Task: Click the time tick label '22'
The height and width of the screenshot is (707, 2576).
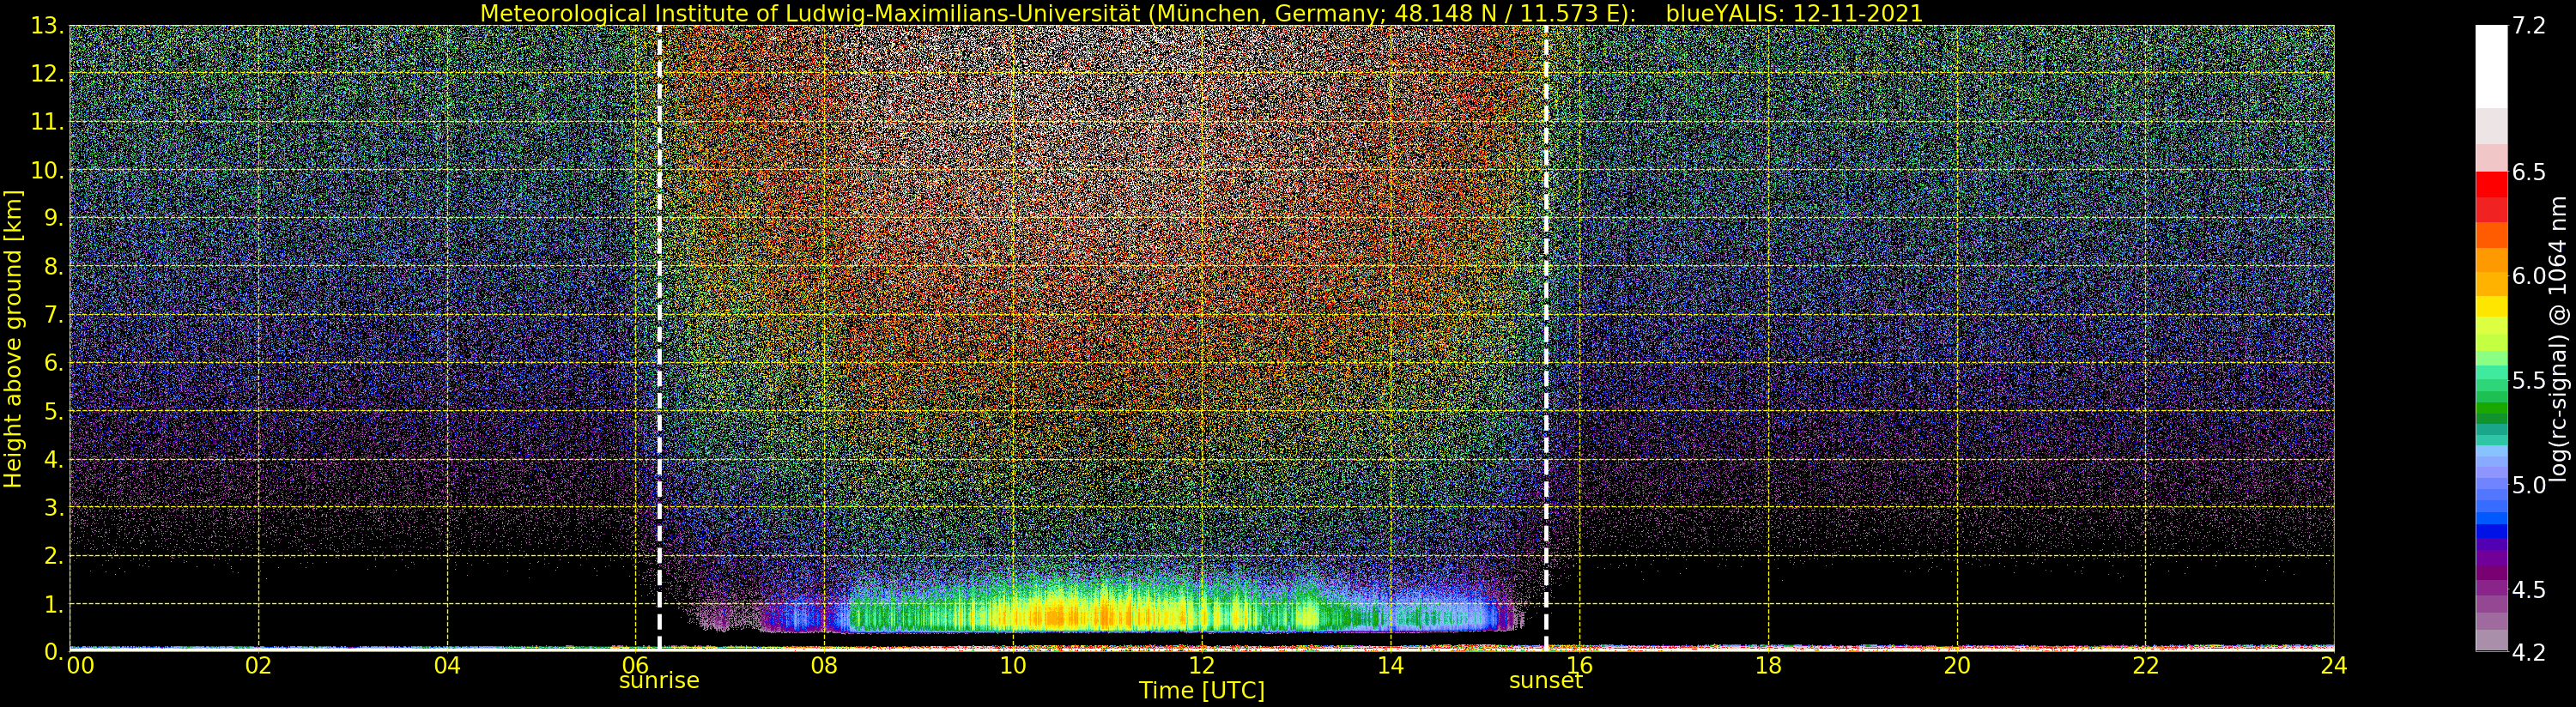Action: (2146, 666)
